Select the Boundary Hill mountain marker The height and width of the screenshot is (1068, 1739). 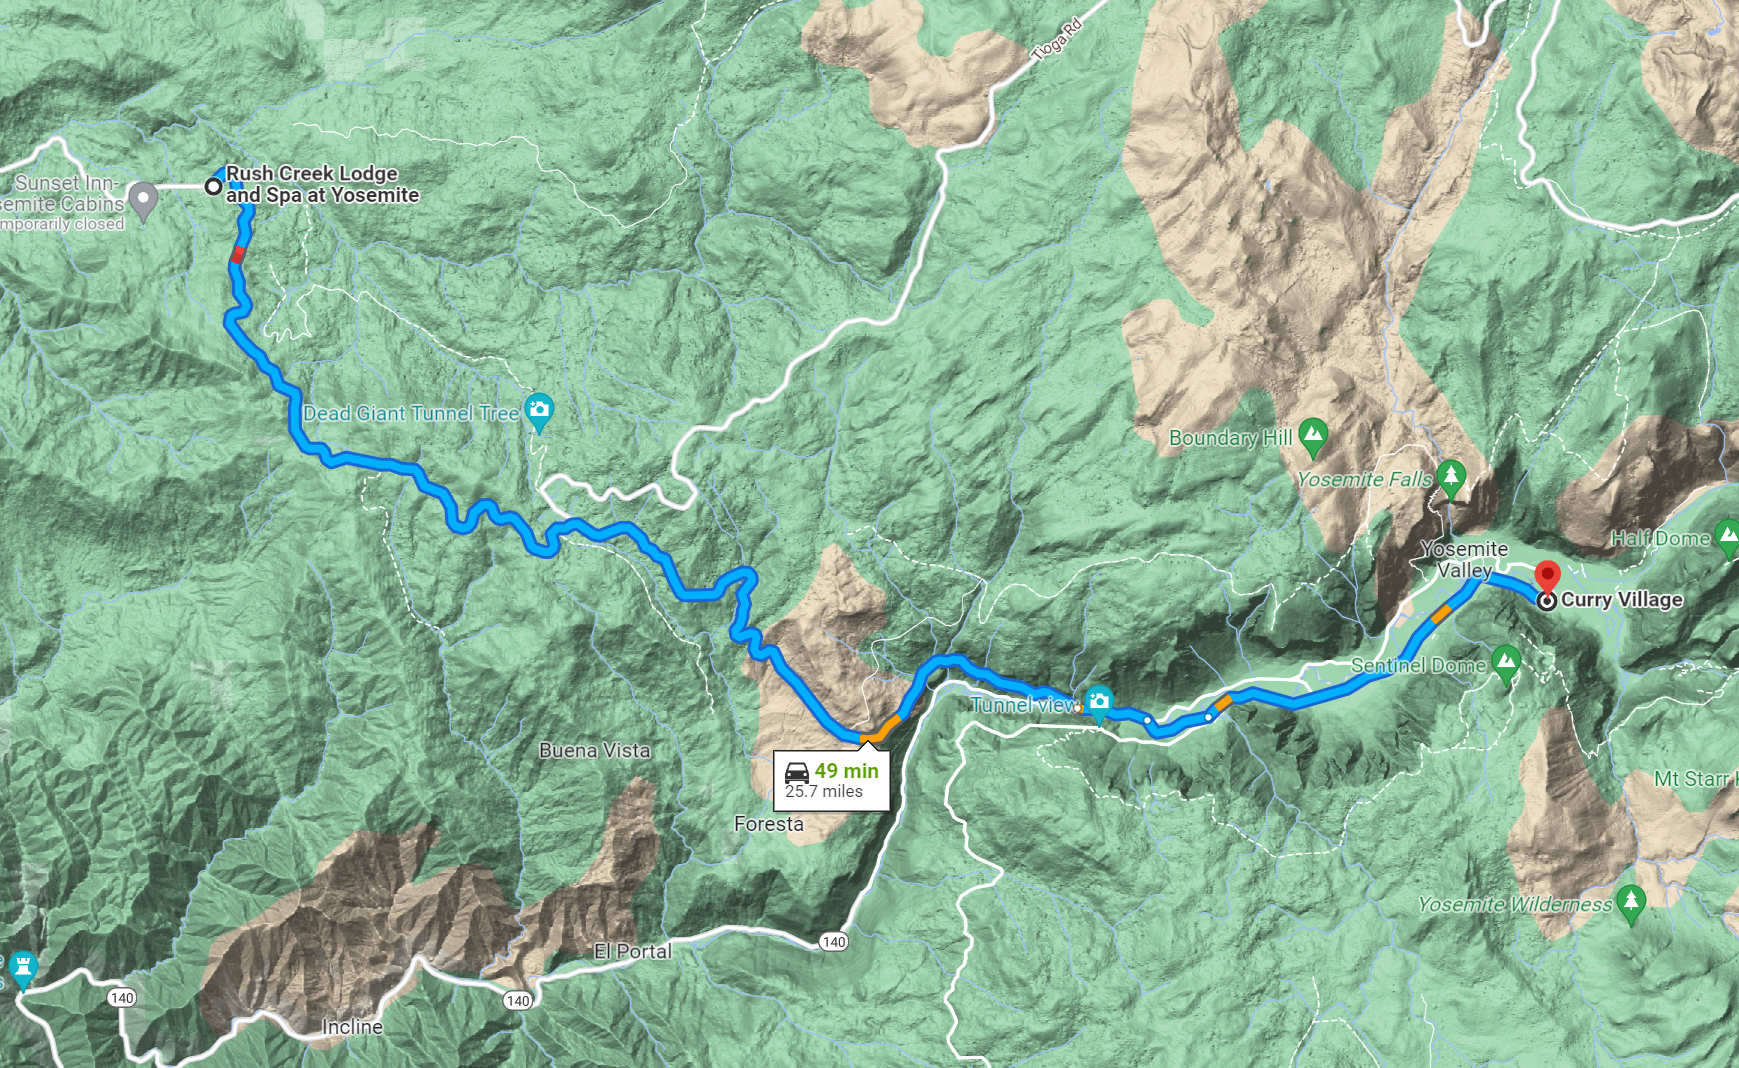pyautogui.click(x=1313, y=437)
